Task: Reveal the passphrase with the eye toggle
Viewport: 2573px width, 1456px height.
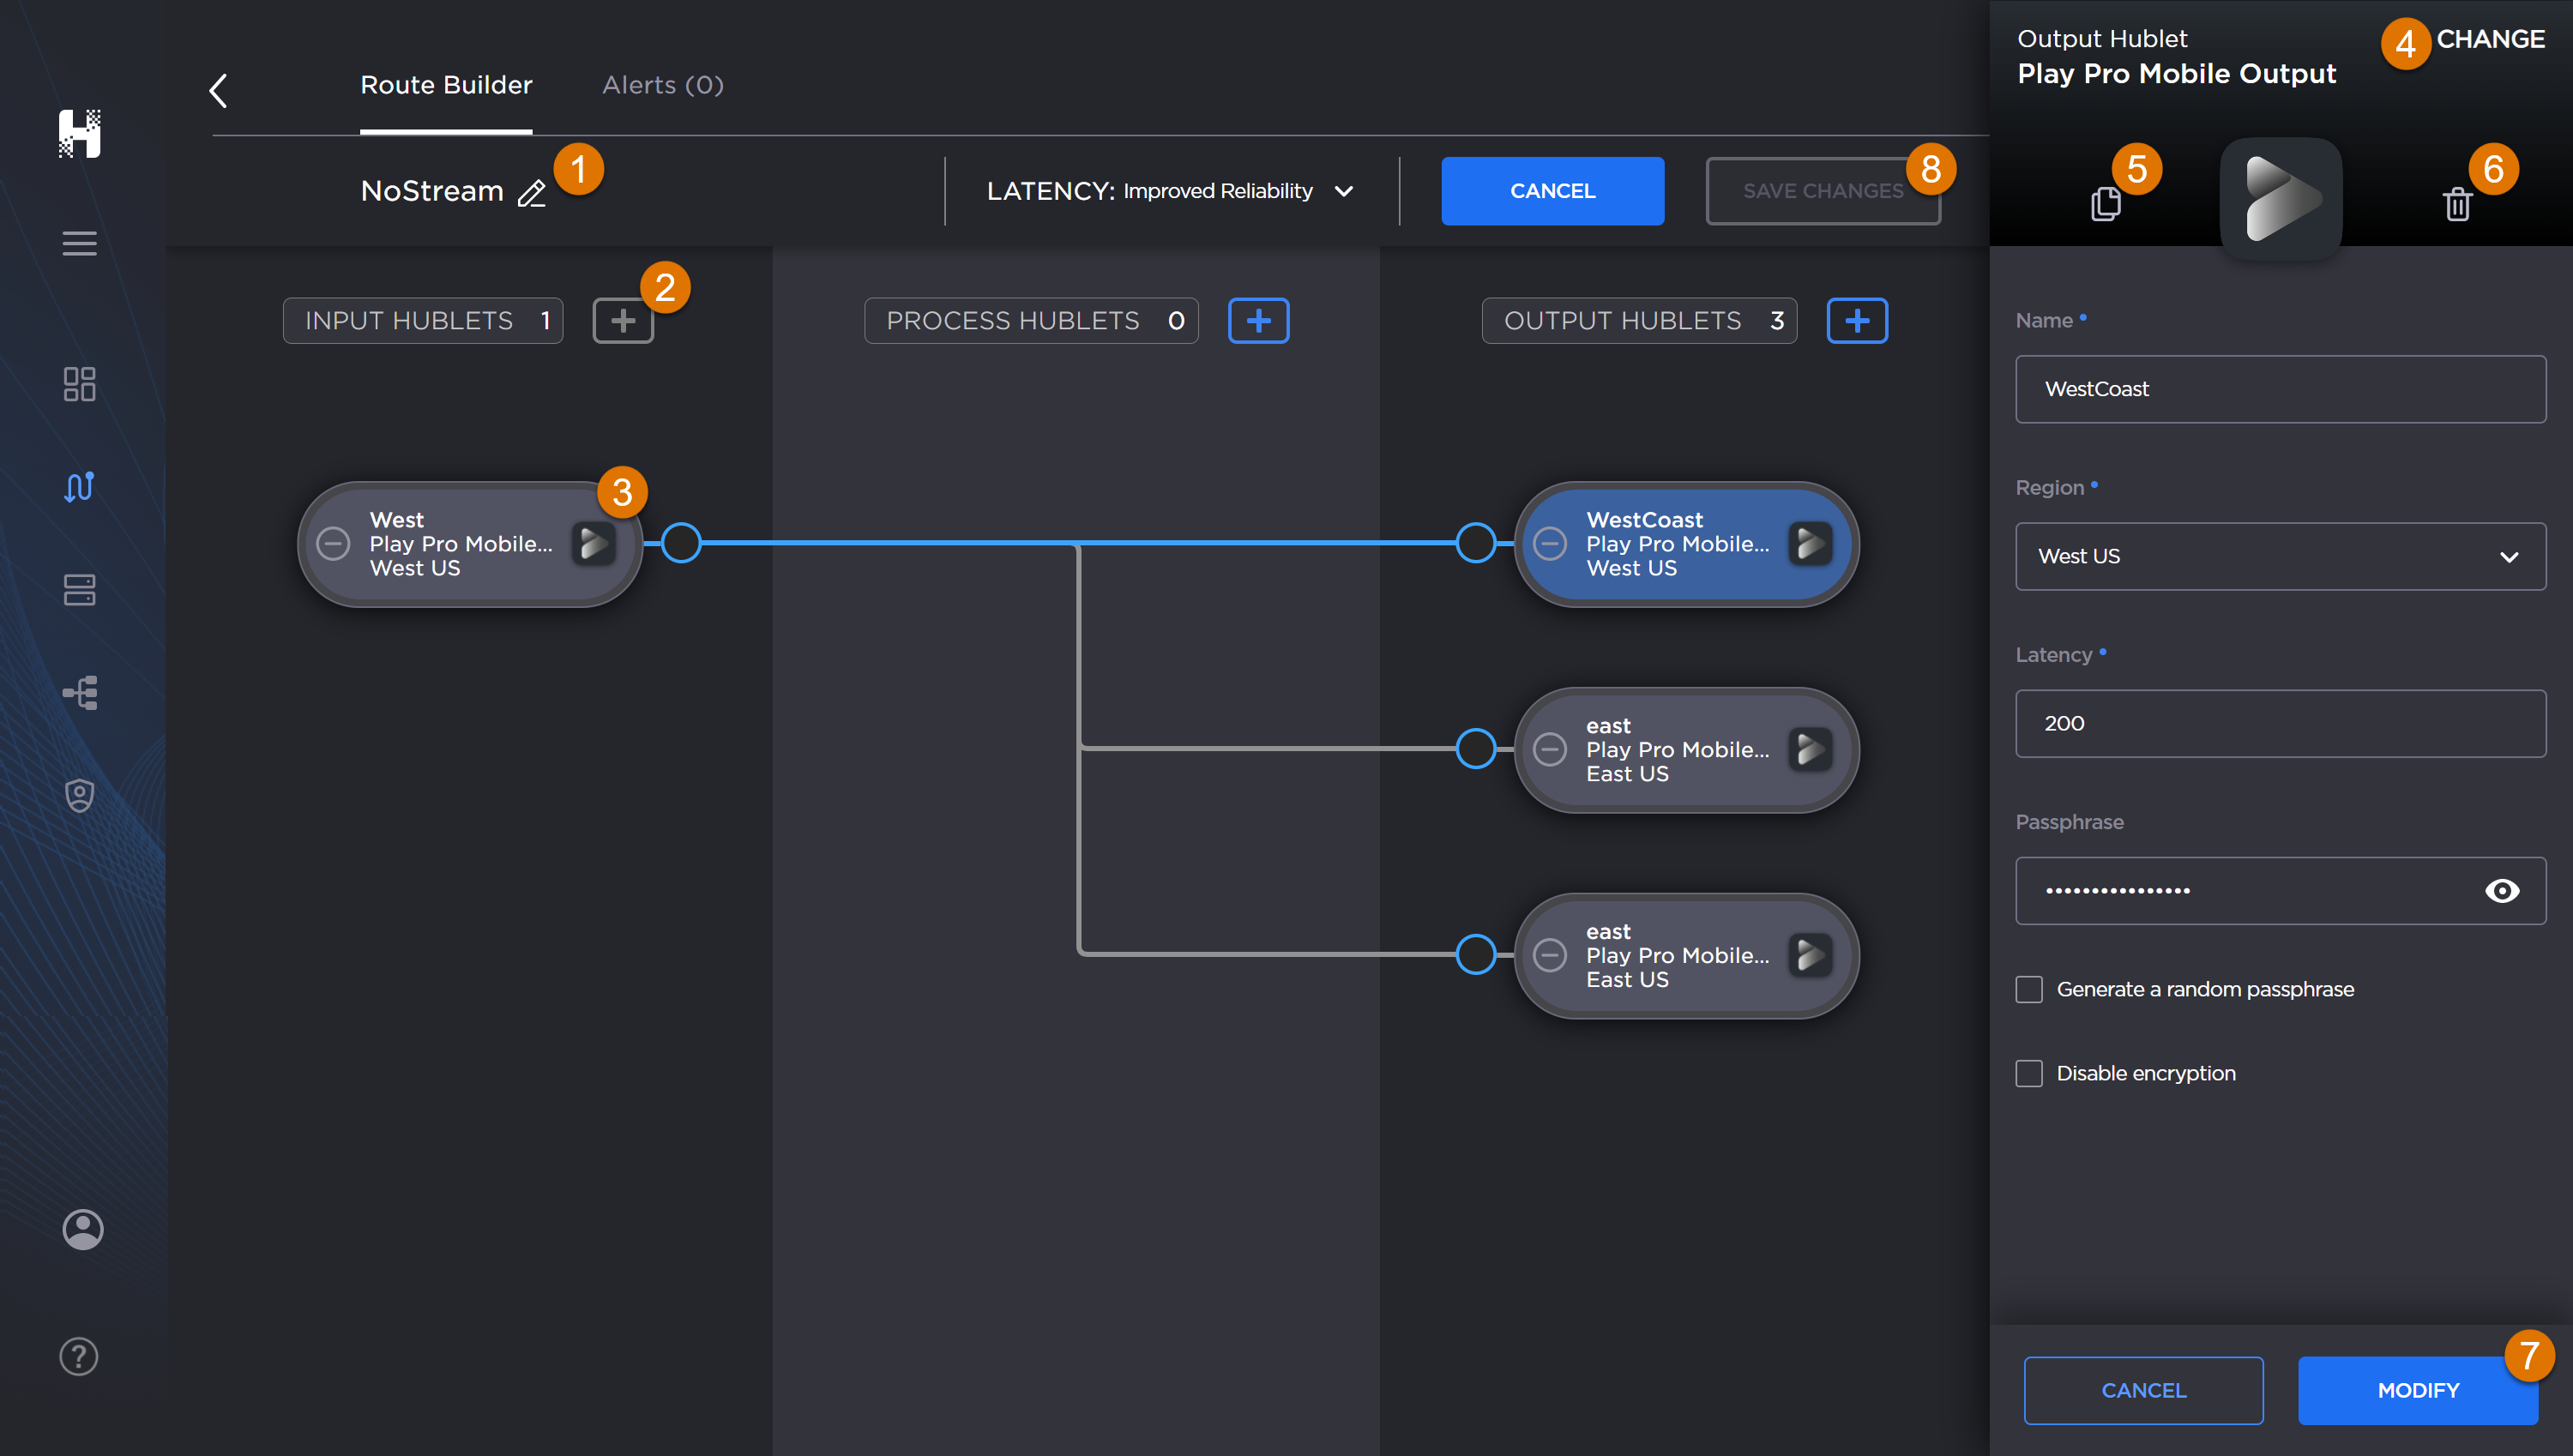Action: (x=2503, y=890)
